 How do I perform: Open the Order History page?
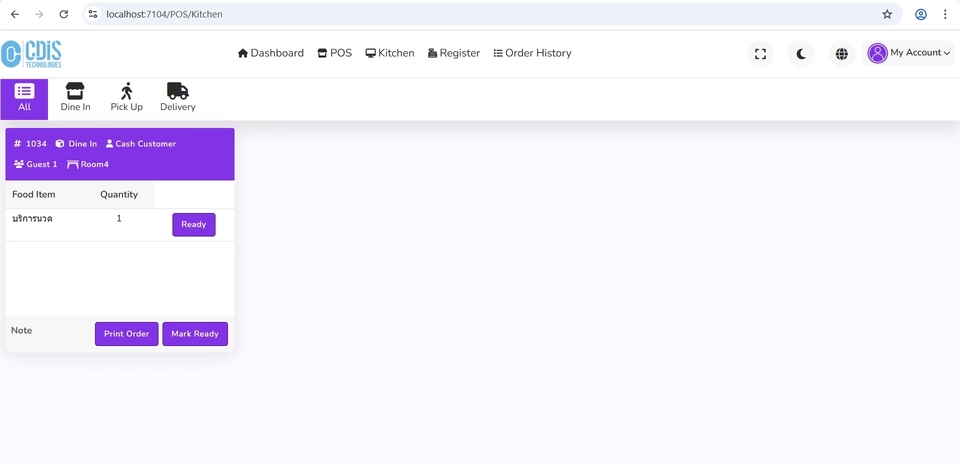(x=532, y=53)
